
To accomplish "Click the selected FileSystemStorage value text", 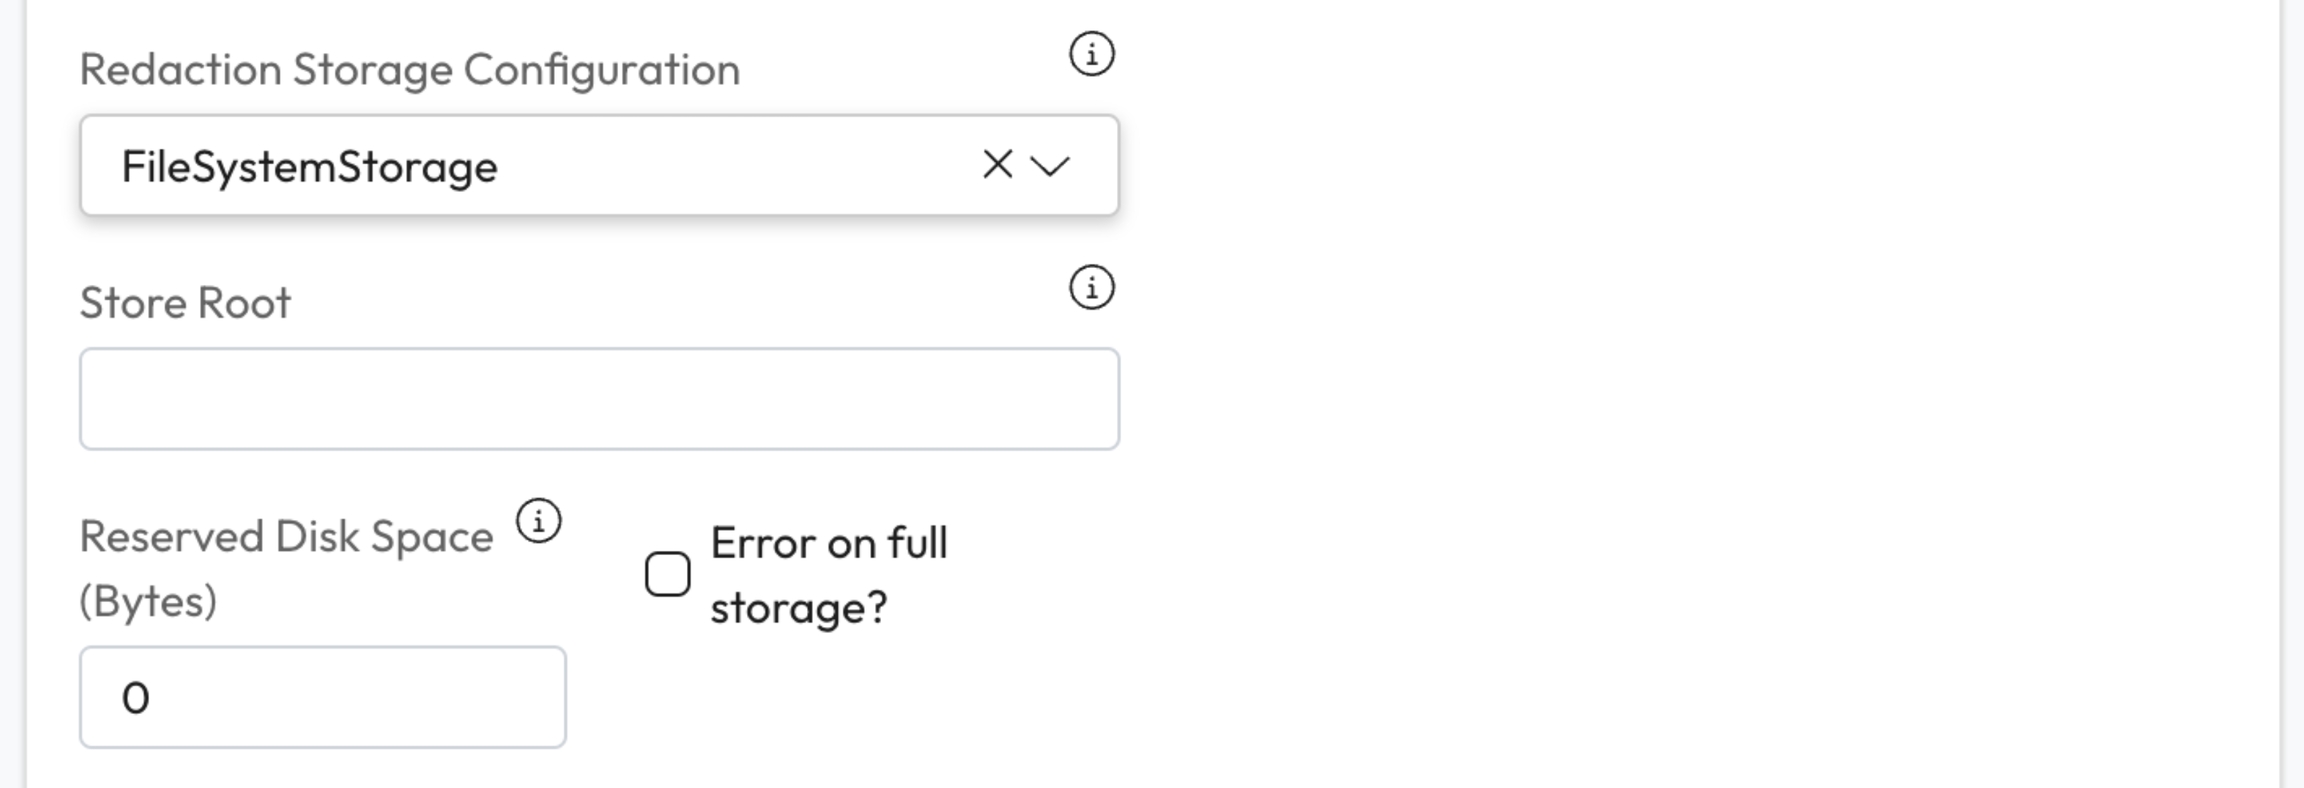I will click(x=309, y=167).
